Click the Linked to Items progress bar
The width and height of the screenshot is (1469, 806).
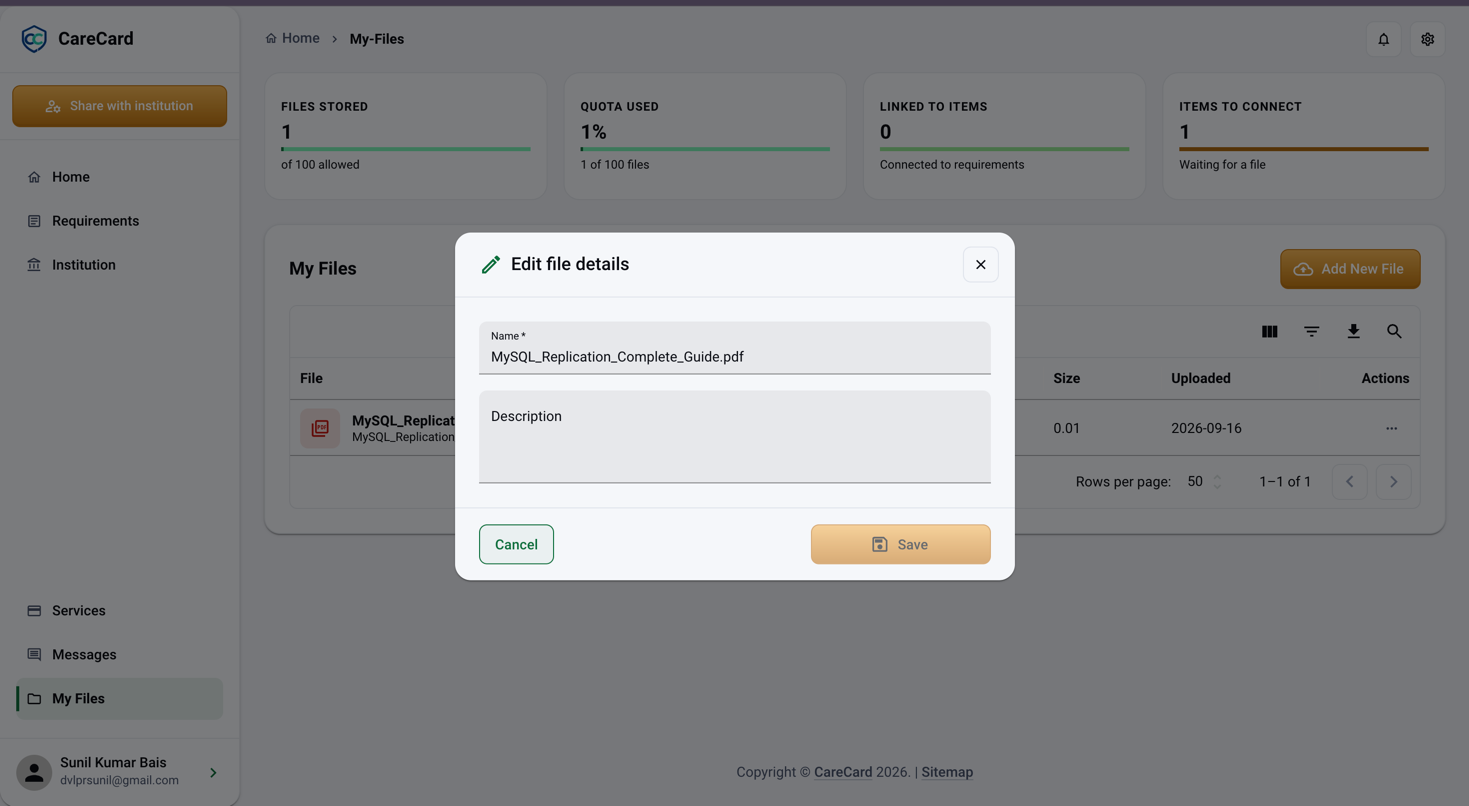coord(1004,149)
